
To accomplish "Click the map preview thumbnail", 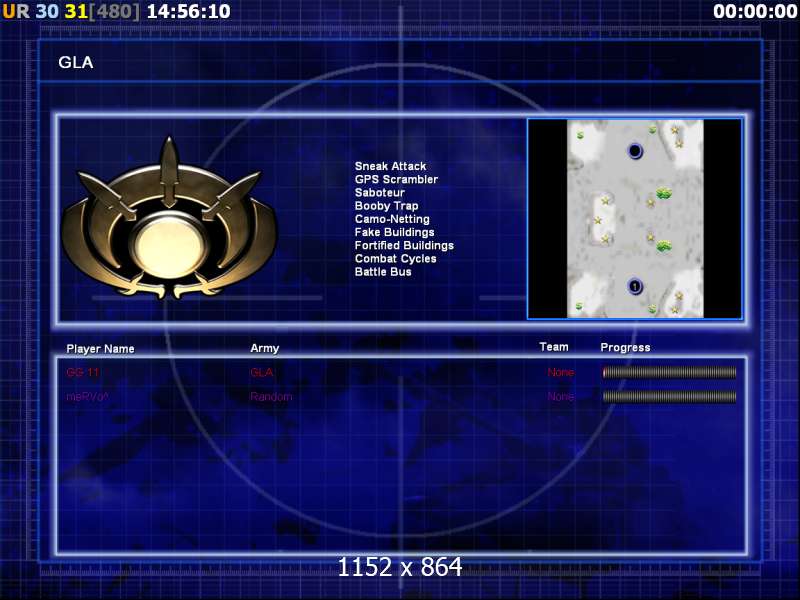I will 635,219.
